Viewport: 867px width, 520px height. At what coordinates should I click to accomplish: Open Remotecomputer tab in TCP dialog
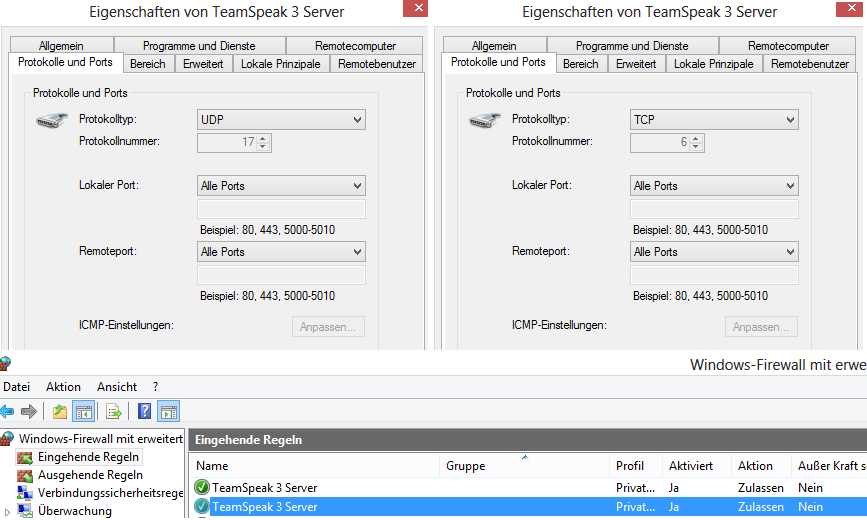click(788, 45)
